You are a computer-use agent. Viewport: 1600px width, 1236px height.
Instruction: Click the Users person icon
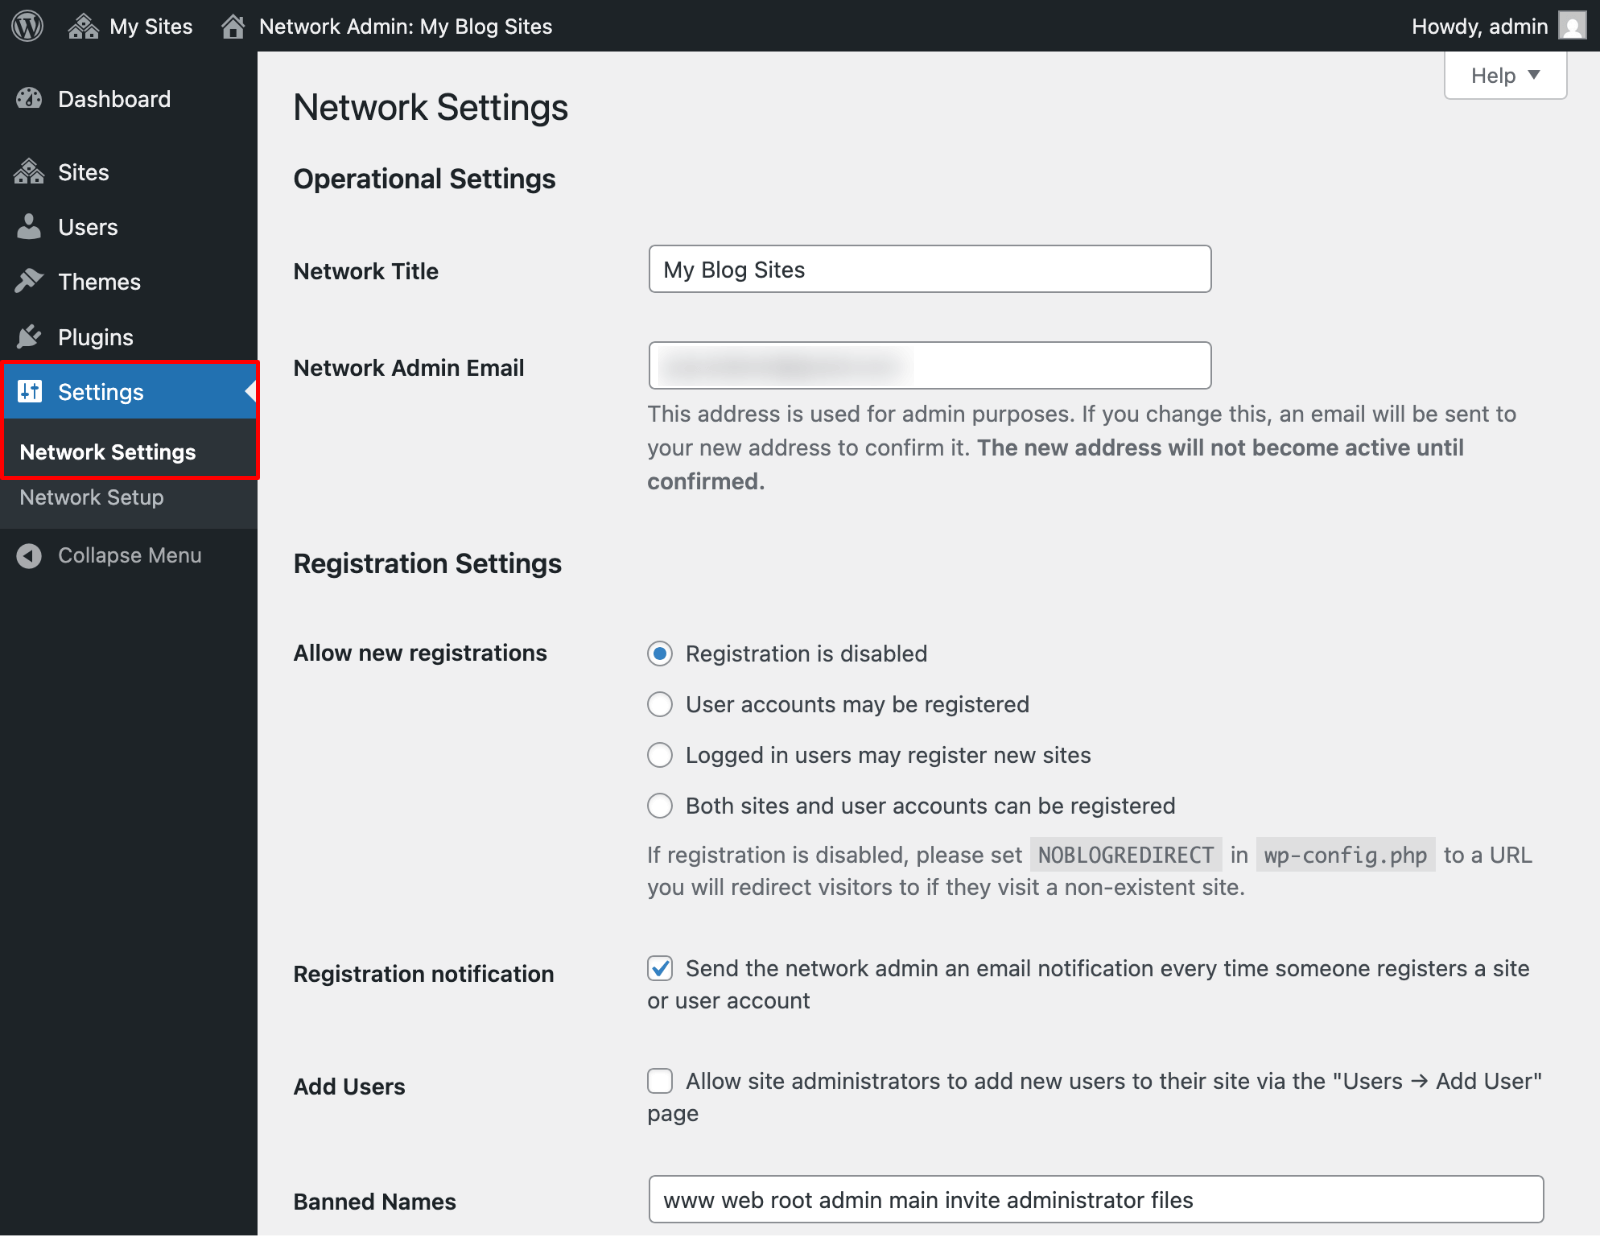29,227
